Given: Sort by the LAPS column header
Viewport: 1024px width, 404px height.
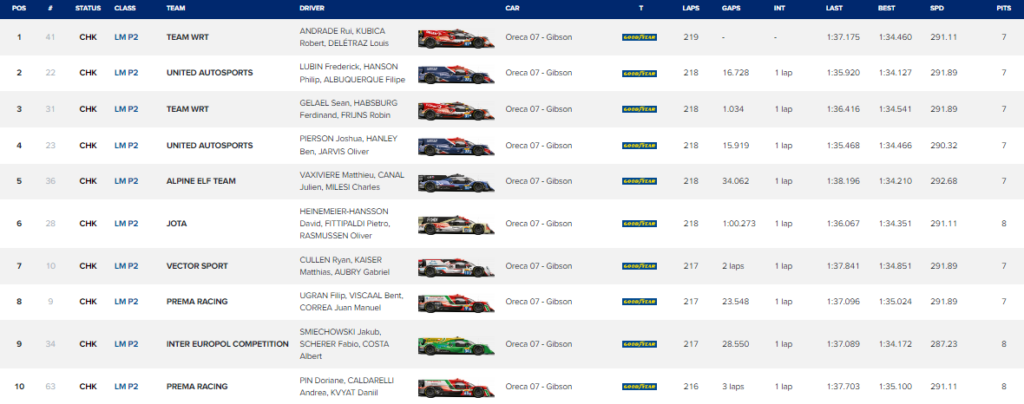Looking at the screenshot, I should pos(690,8).
